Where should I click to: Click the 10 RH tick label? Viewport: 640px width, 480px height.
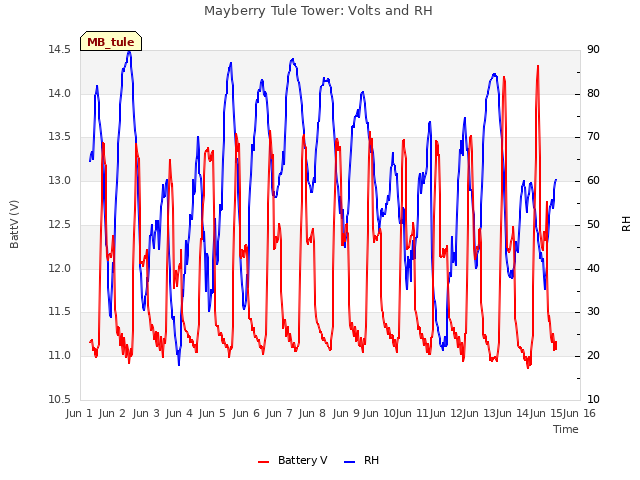(593, 399)
